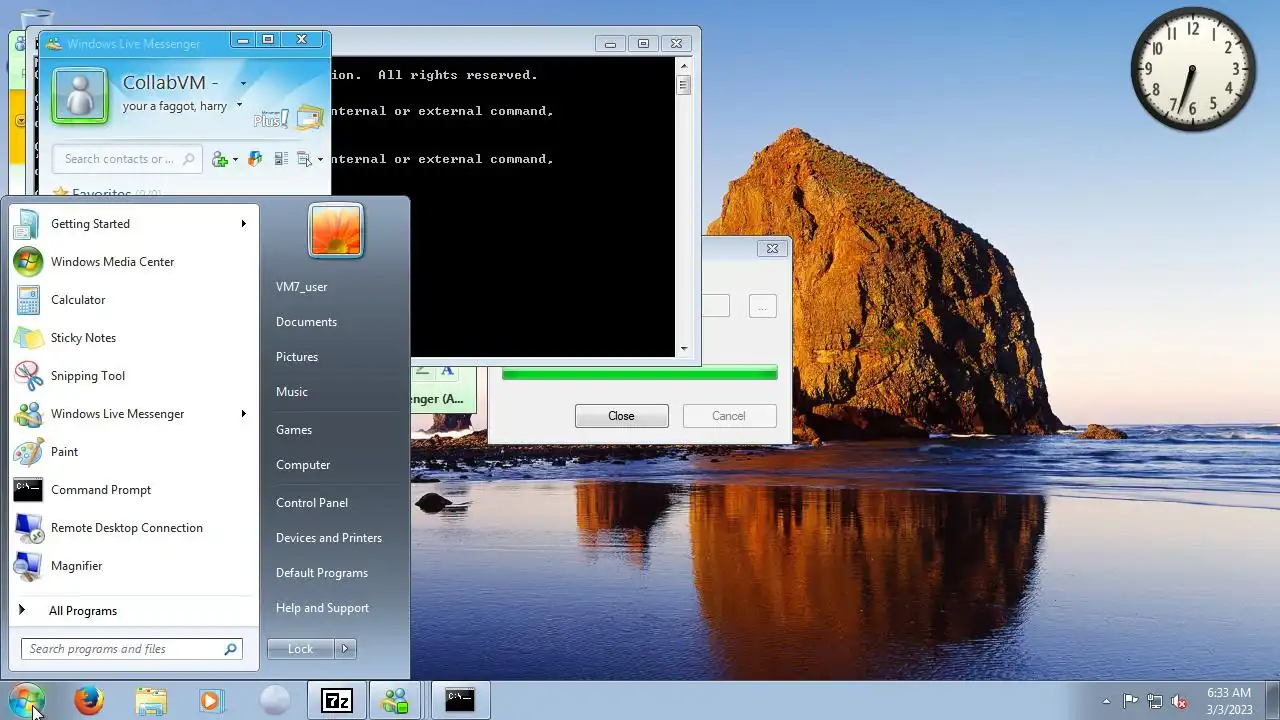Click the user account picture in Start menu
Screen dimensions: 1280x720
click(336, 230)
